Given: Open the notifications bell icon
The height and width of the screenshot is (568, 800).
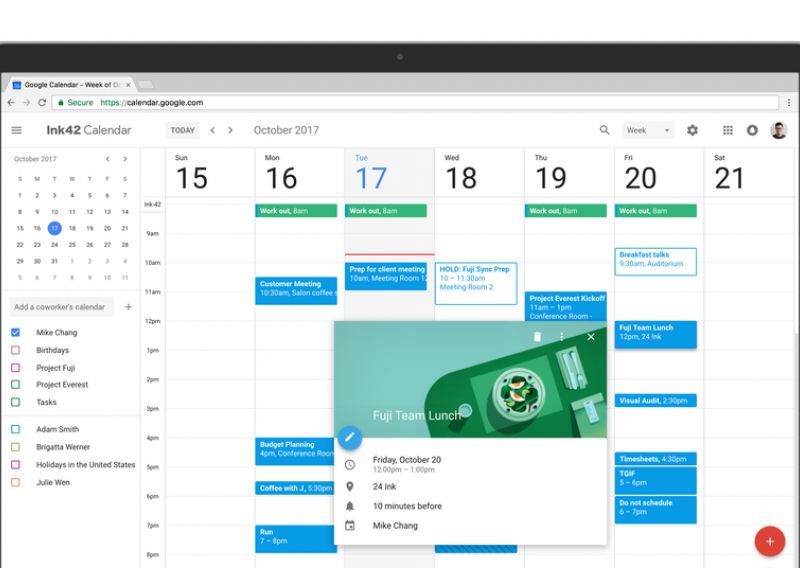Looking at the screenshot, I should pos(752,130).
